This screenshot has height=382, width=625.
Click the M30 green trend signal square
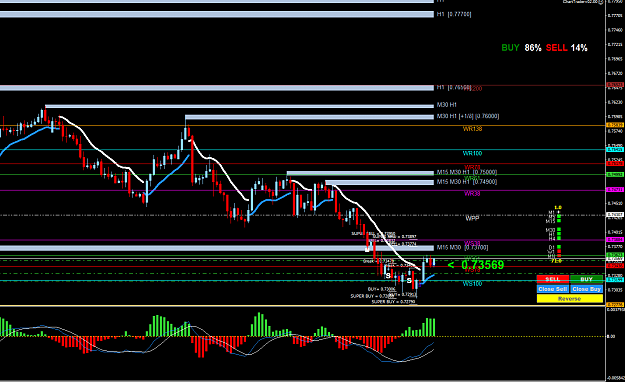(559, 229)
